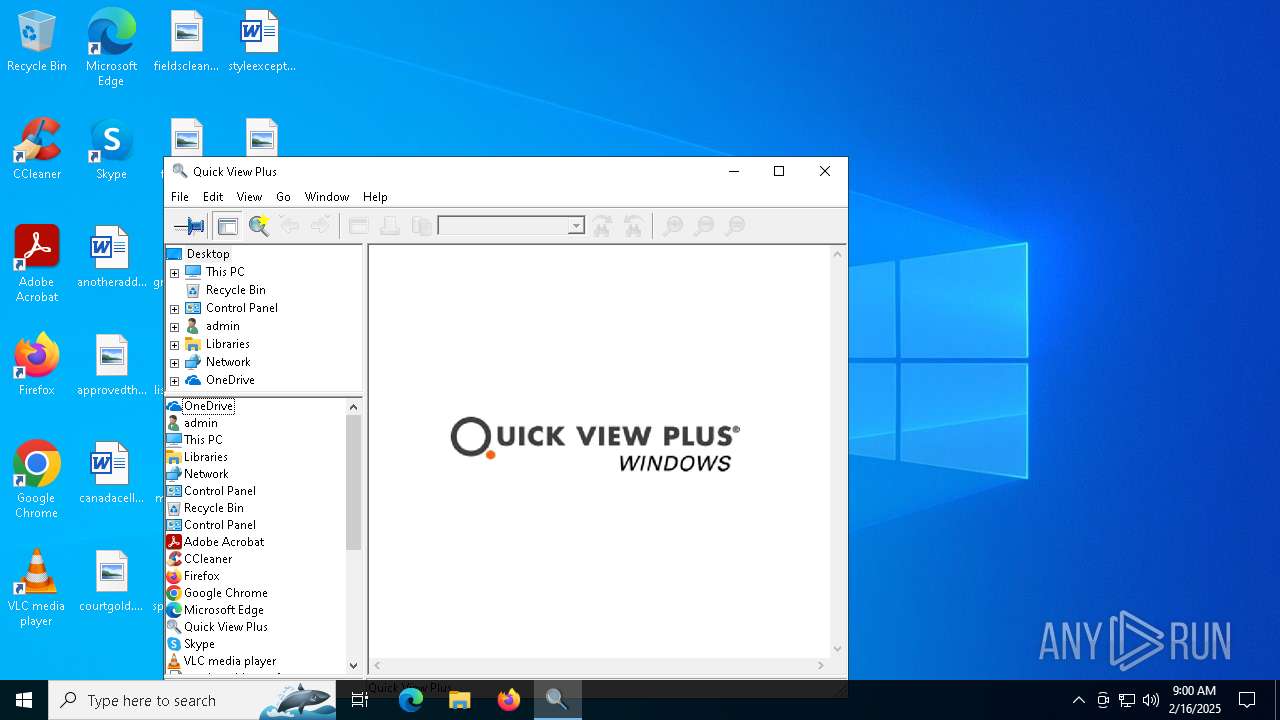Click view pane vertical scrollbar down arrow
The image size is (1280, 720).
(838, 649)
